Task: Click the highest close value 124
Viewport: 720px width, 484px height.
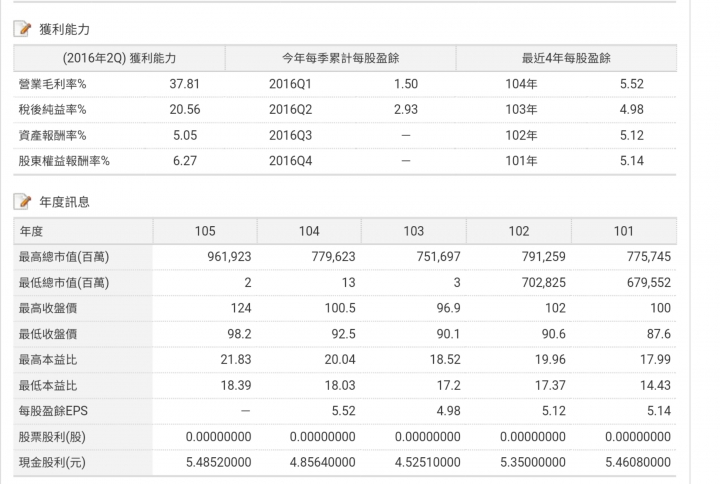Action: point(241,308)
